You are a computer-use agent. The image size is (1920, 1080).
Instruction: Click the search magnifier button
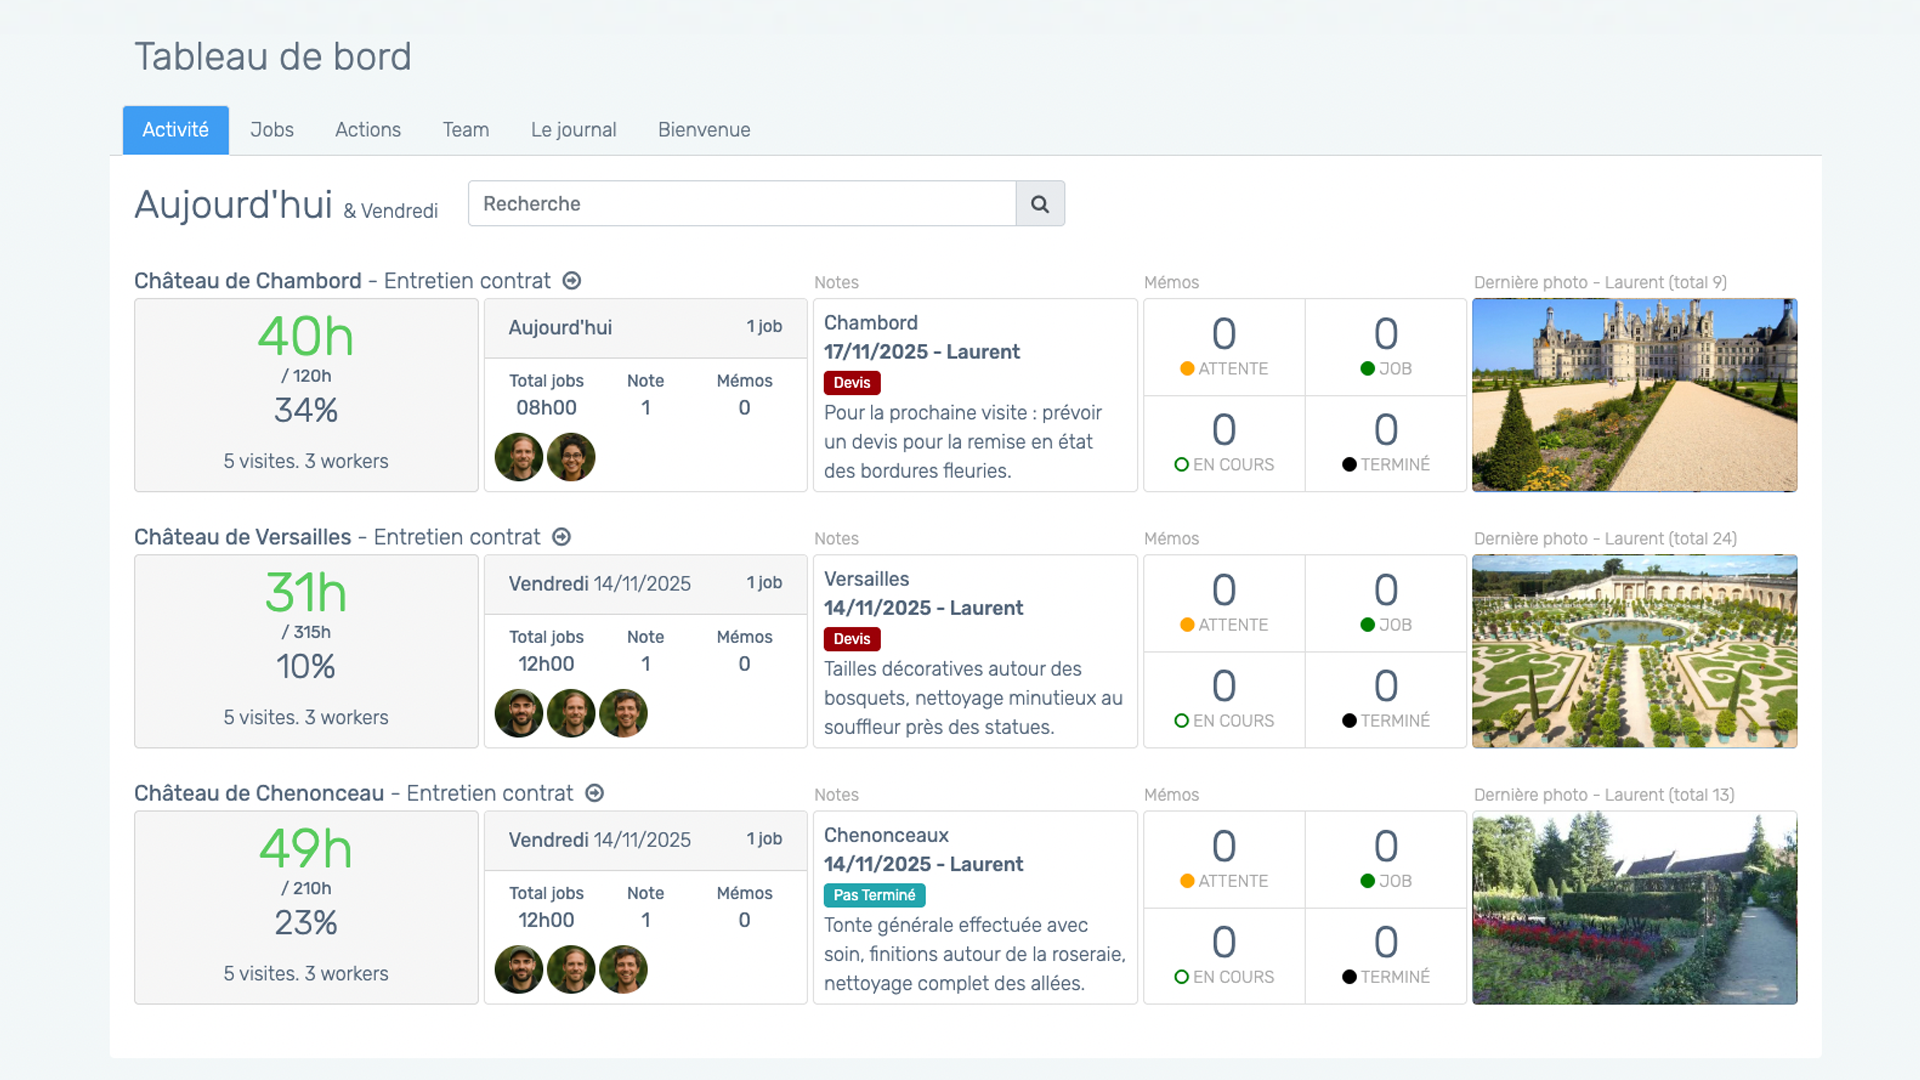[1040, 204]
